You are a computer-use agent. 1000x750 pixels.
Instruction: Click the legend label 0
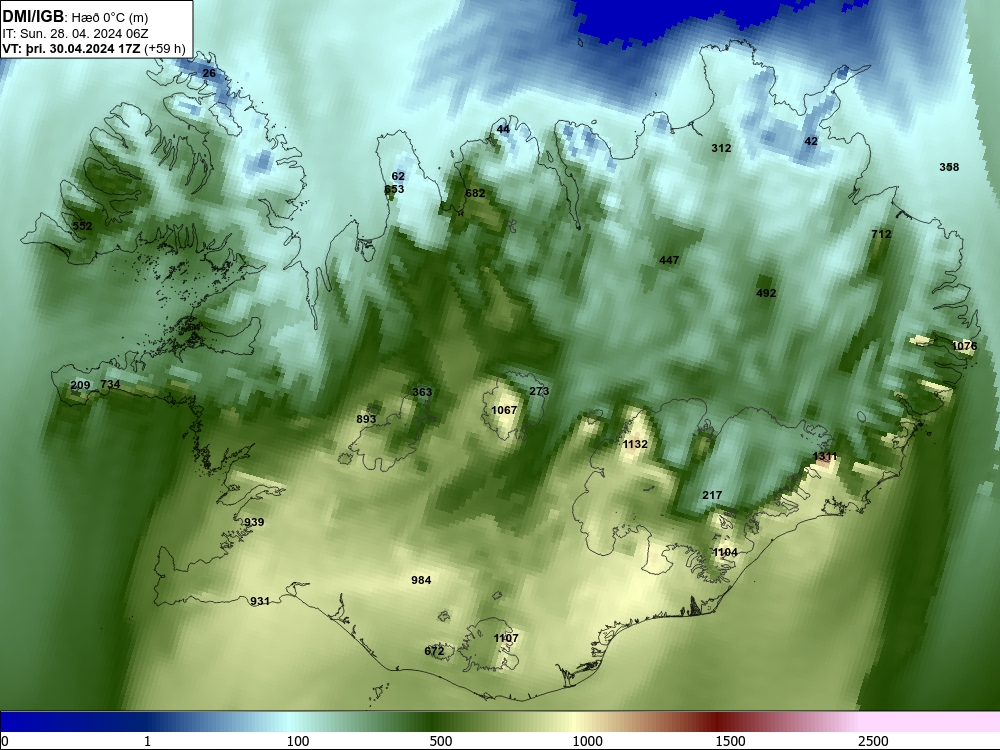coord(6,741)
